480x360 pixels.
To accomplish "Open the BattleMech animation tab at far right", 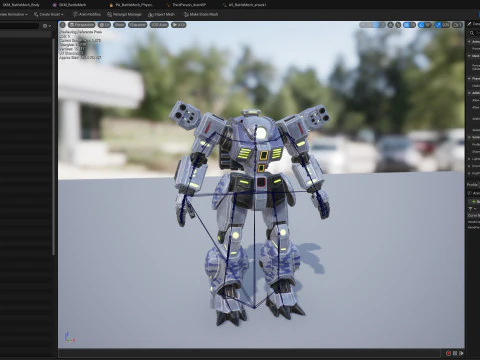I will click(245, 5).
